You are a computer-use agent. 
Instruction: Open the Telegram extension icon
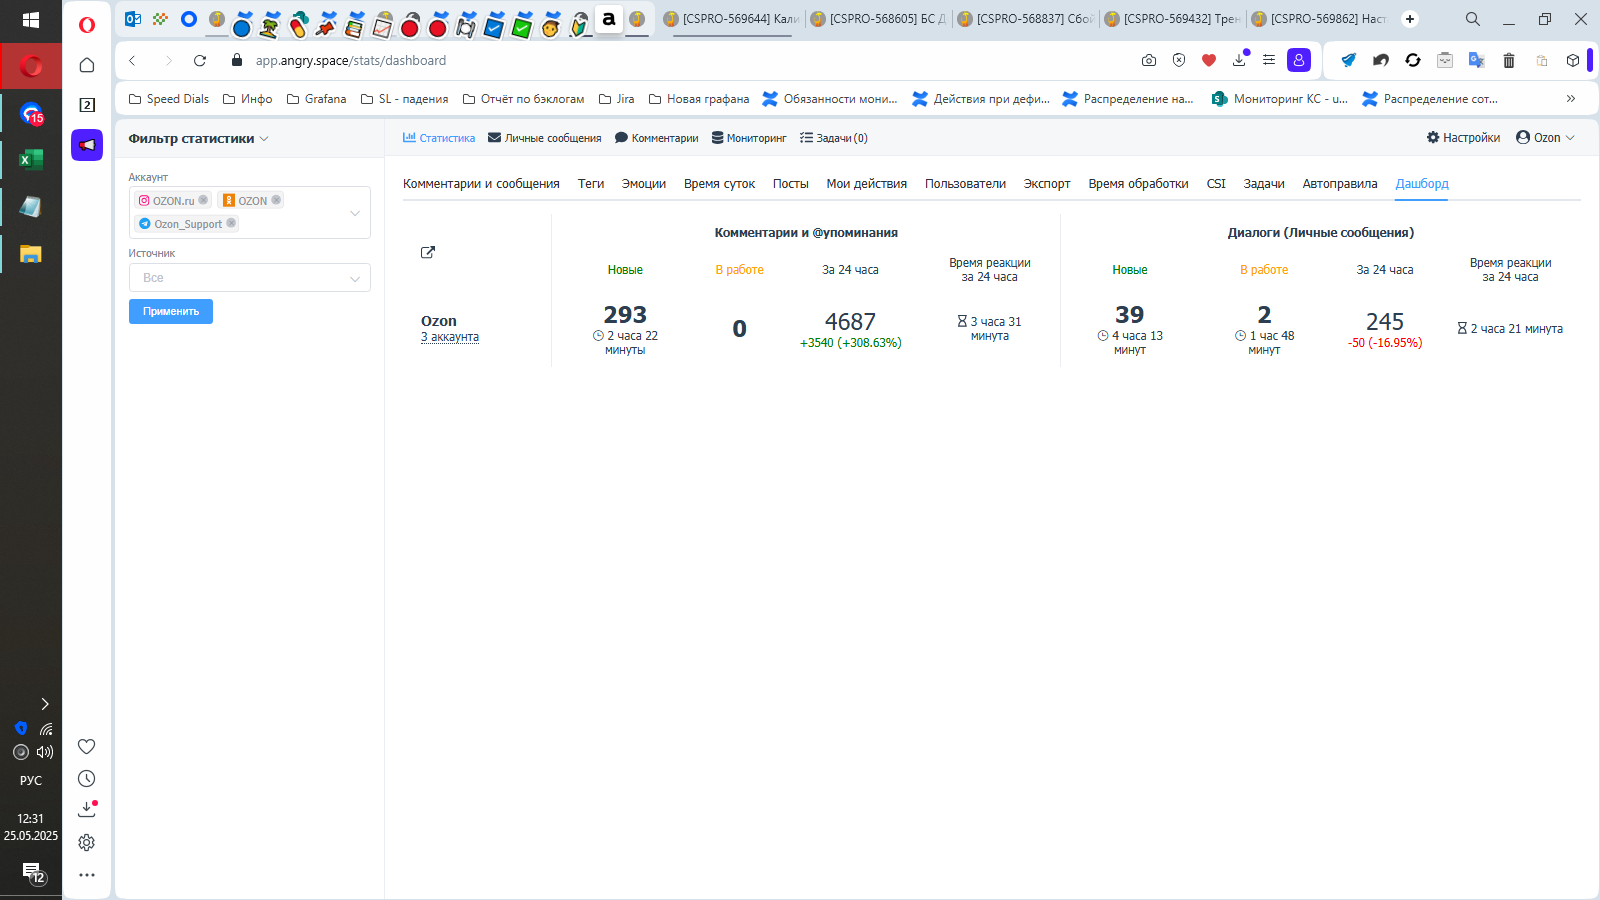point(1349,60)
